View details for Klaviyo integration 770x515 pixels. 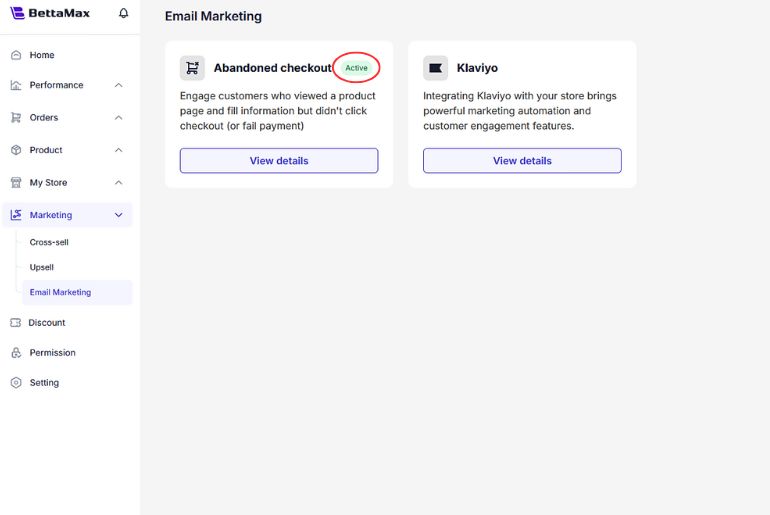522,161
